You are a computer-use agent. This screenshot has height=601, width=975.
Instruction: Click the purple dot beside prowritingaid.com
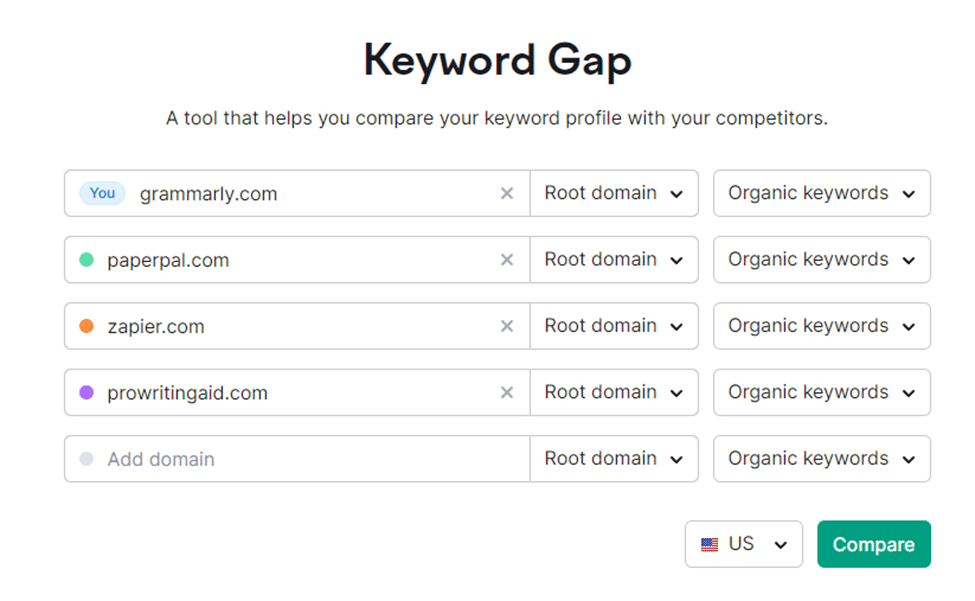point(86,393)
